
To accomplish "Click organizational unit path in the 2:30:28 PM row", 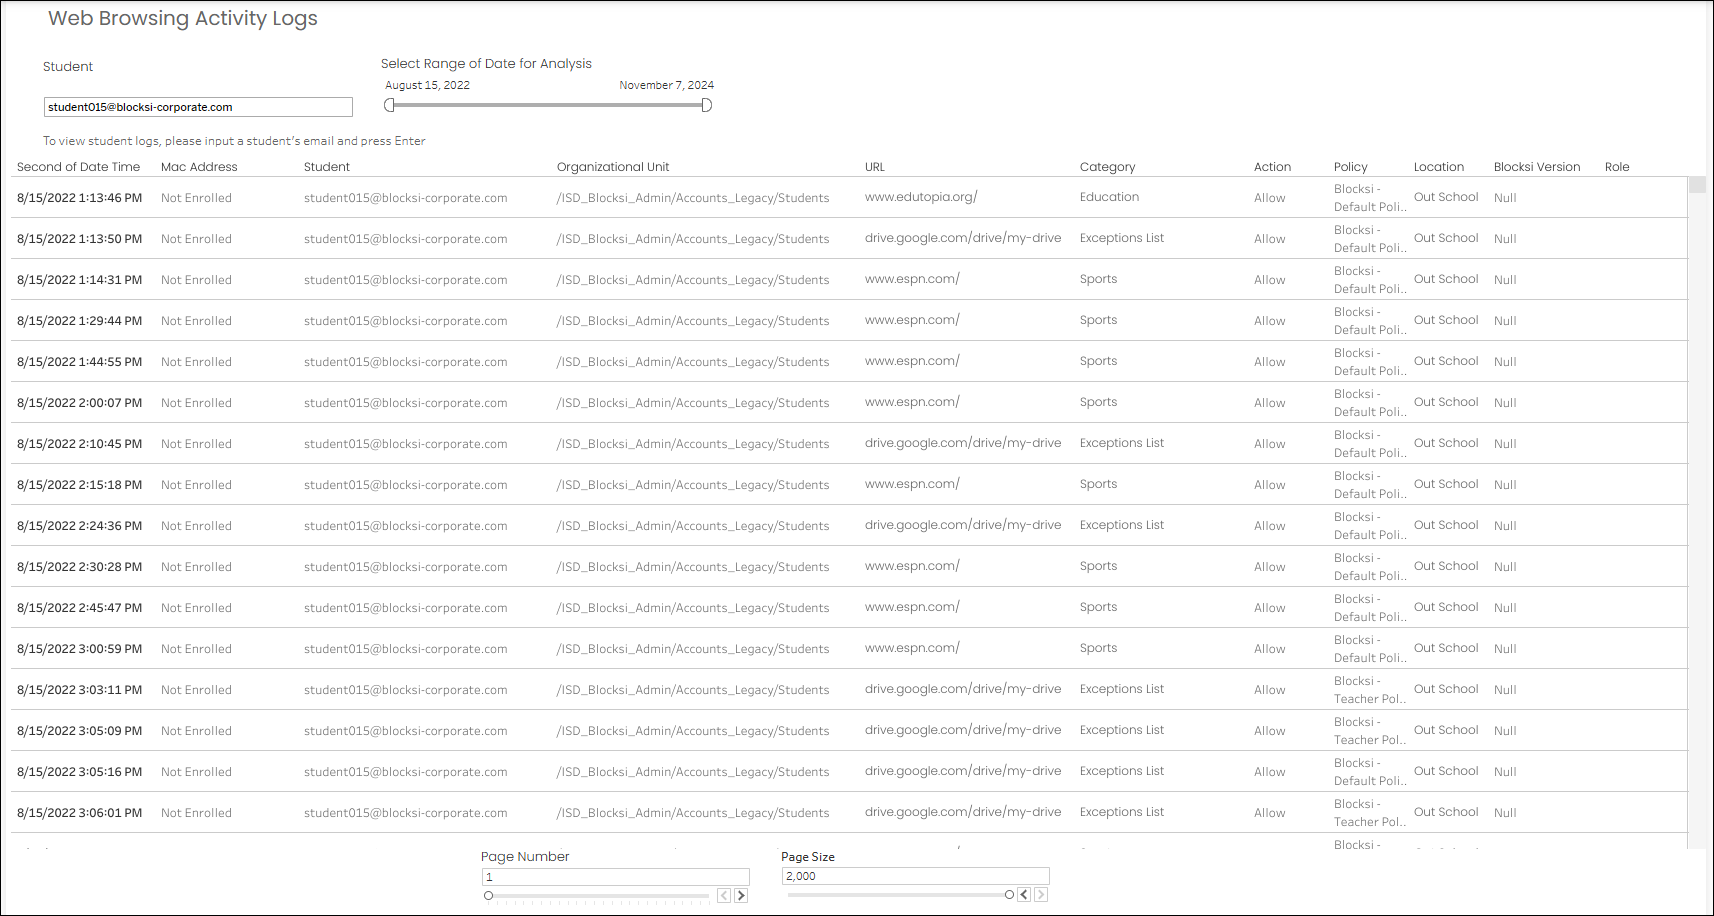I will (x=693, y=567).
